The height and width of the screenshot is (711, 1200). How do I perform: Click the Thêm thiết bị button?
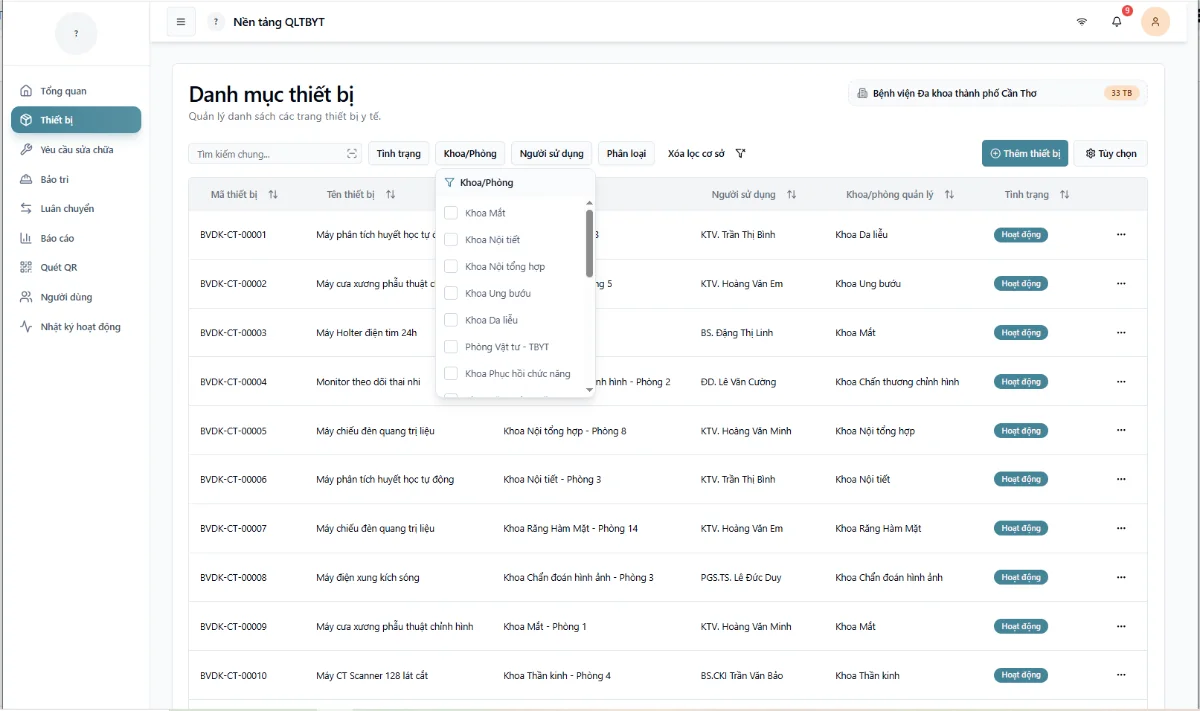1026,154
